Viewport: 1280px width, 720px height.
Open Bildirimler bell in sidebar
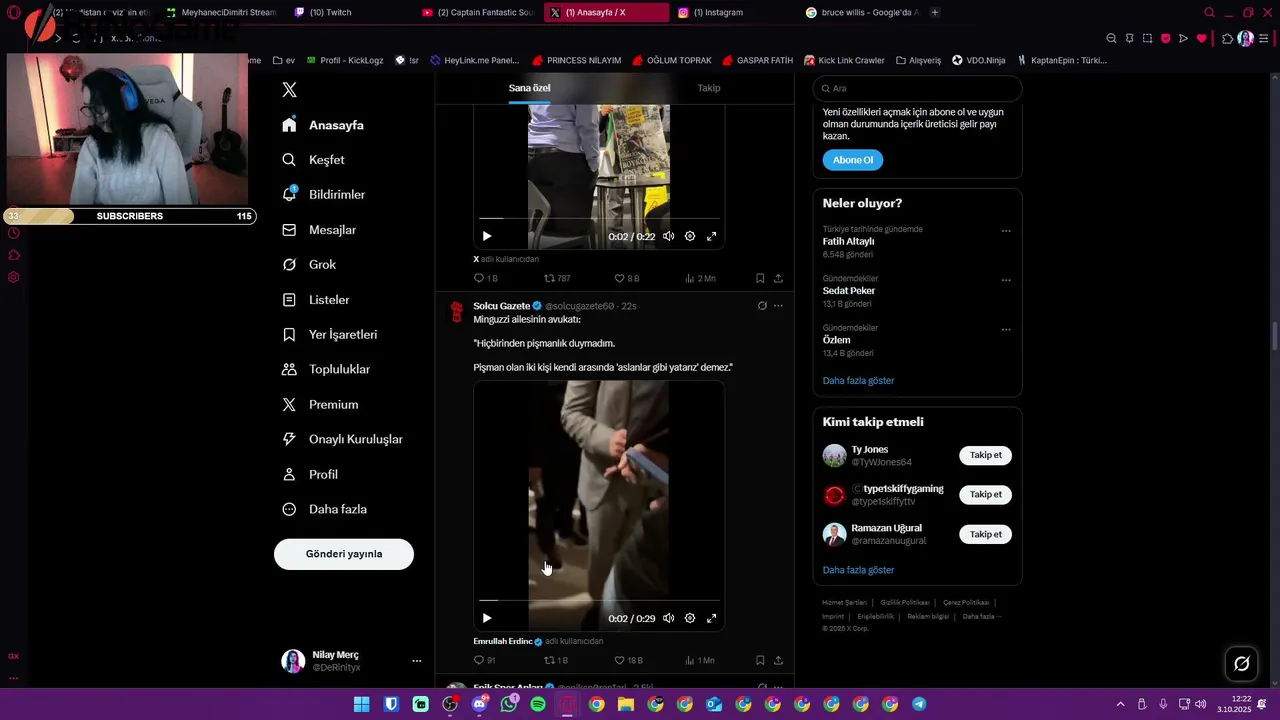pos(289,194)
